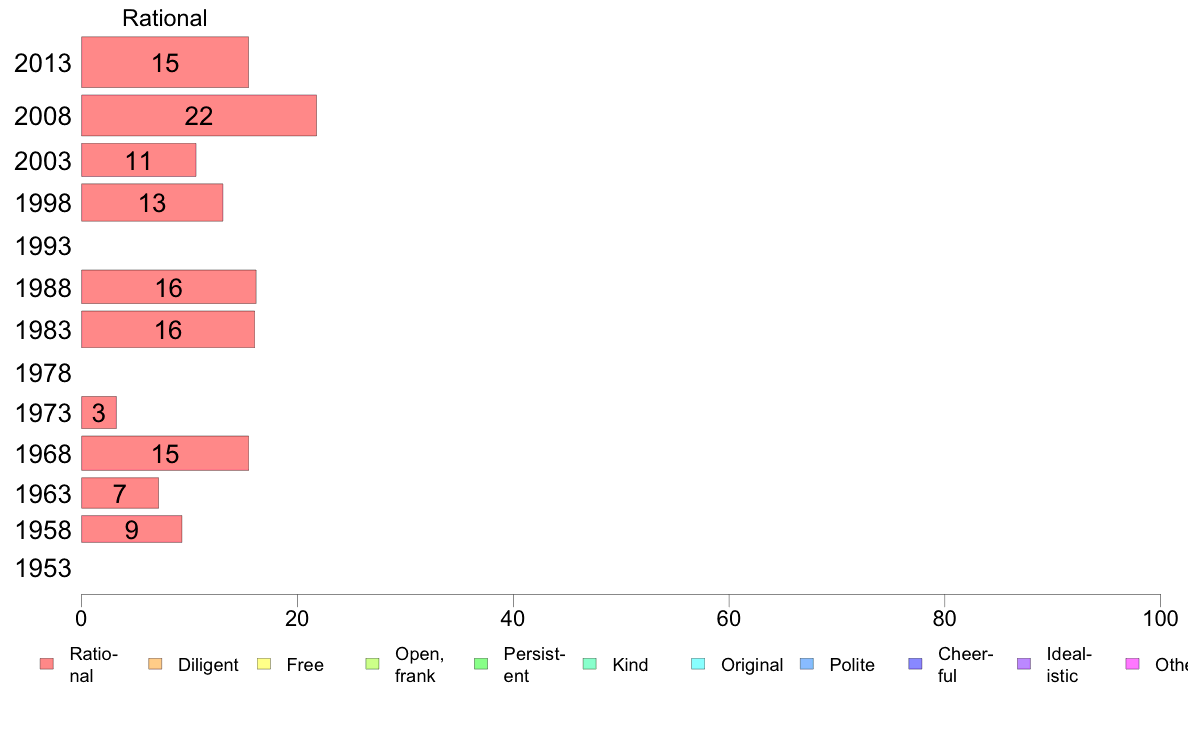Viewport: 1188px width, 736px height.
Task: Select the 2008 bar showing 22
Action: (x=199, y=115)
